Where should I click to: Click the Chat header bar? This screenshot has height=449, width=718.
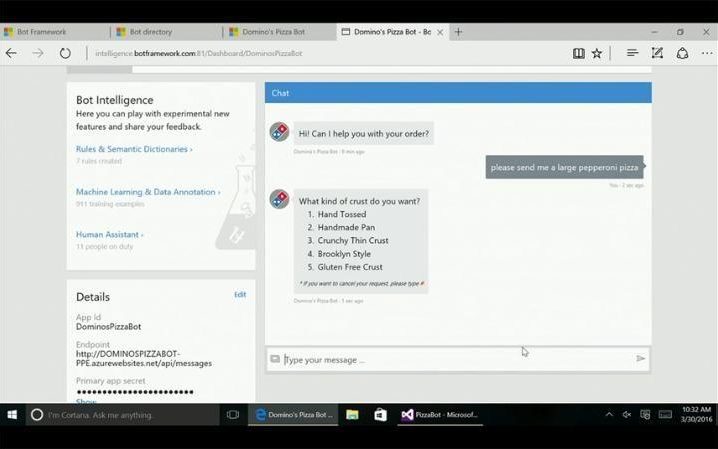(x=458, y=93)
